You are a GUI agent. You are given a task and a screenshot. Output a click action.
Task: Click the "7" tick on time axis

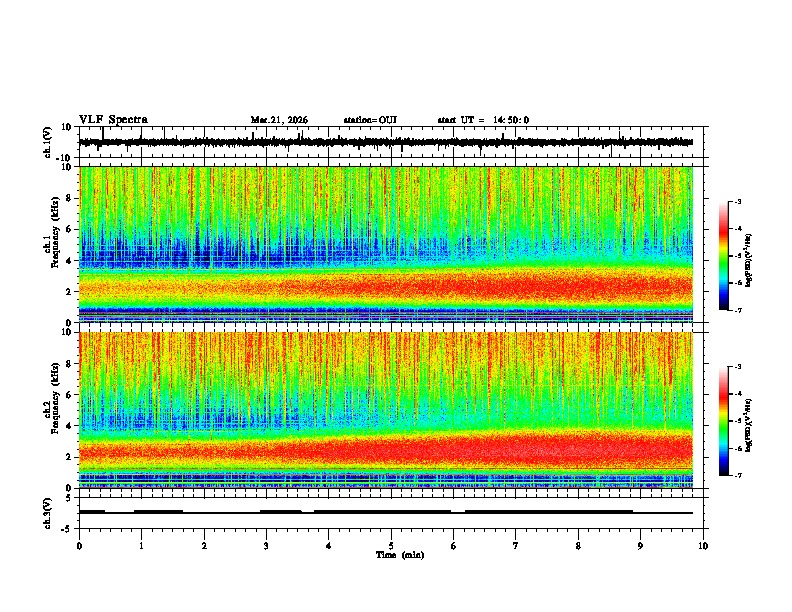pos(516,546)
